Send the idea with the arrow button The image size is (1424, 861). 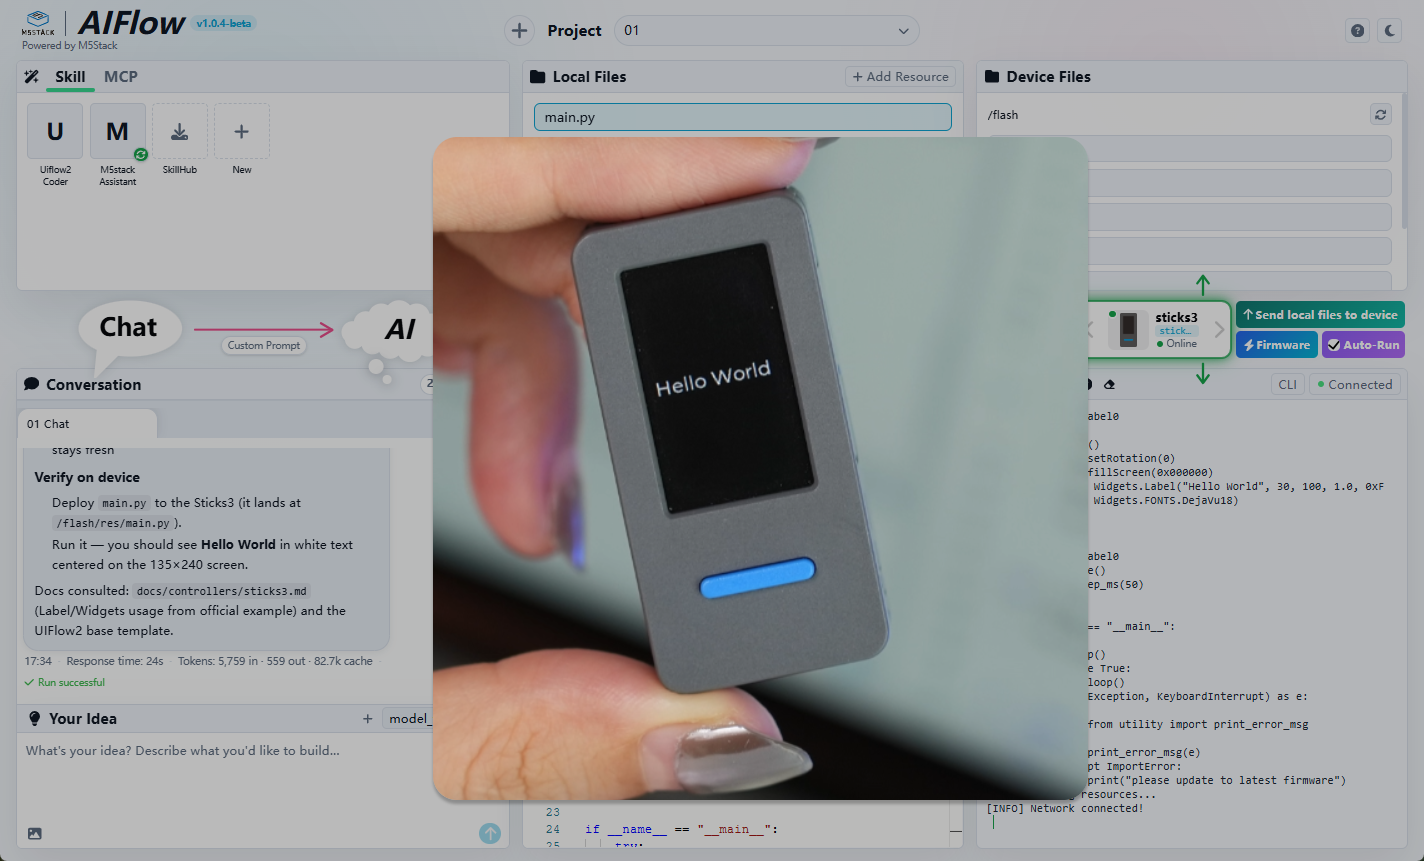[x=490, y=833]
